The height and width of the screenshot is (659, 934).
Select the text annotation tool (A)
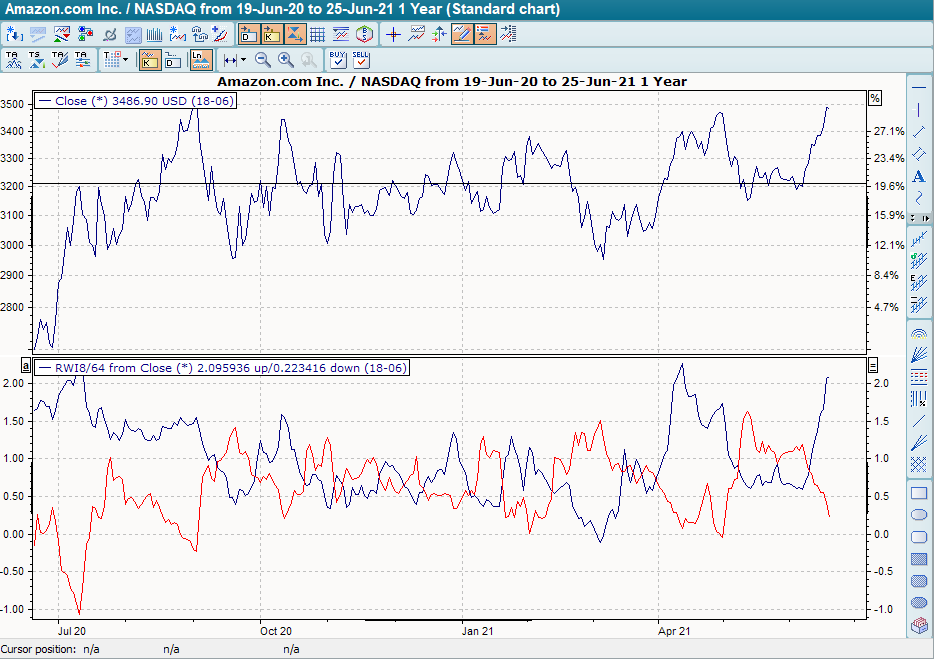pyautogui.click(x=918, y=175)
